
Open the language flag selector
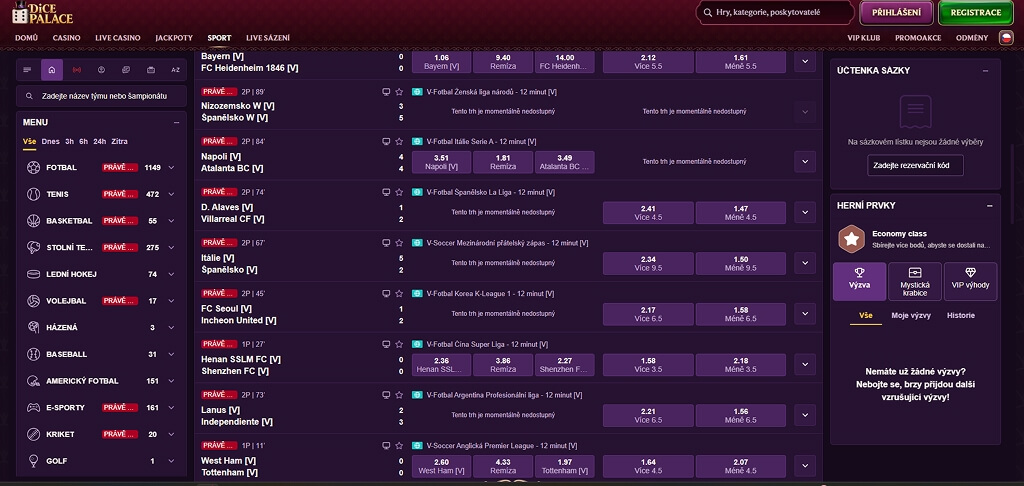1006,38
